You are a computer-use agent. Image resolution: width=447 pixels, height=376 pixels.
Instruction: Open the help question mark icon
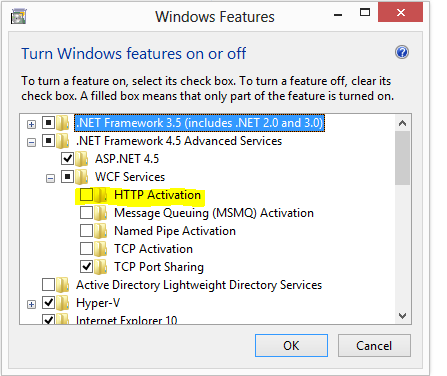tap(402, 52)
